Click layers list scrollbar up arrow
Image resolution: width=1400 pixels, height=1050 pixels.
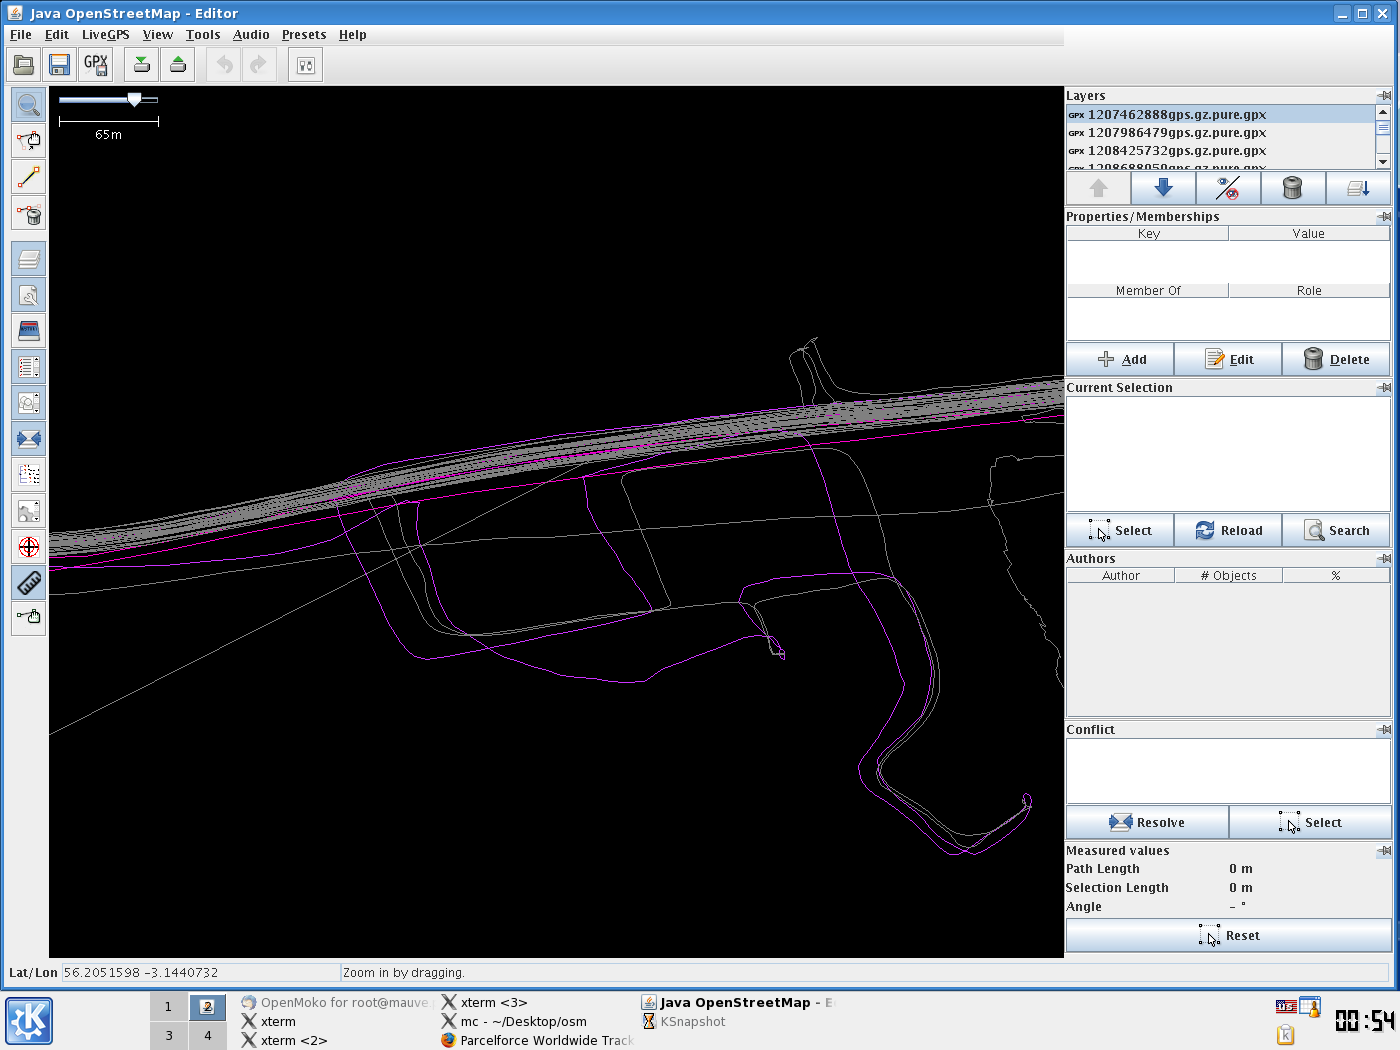(x=1383, y=112)
